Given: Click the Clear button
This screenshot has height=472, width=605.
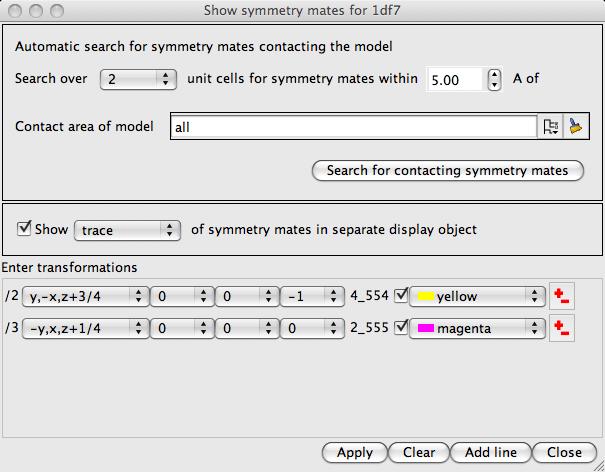Looking at the screenshot, I should pyautogui.click(x=419, y=452).
